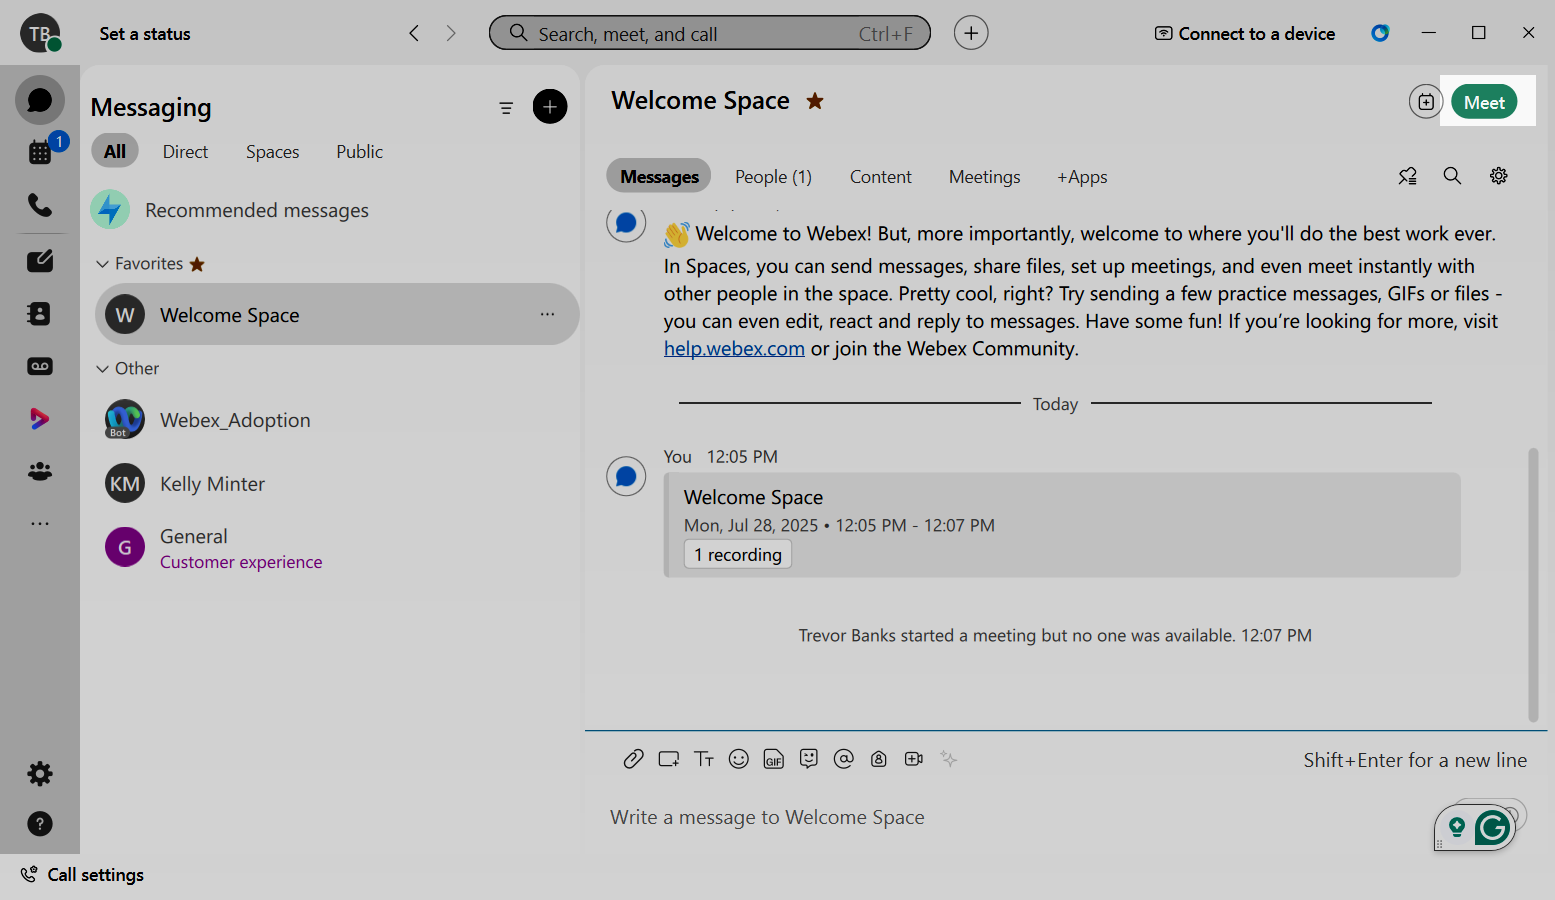Open the help.webex.com link
Screen dimensions: 1555x900
coord(734,349)
